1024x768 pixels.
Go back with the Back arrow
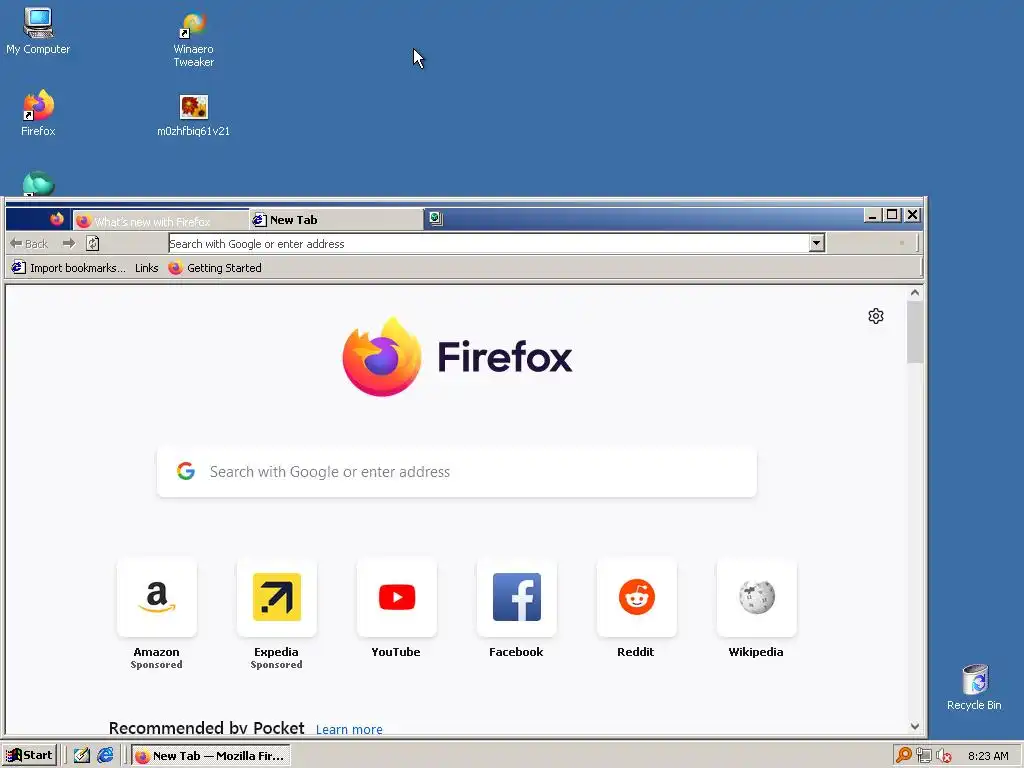click(29, 244)
